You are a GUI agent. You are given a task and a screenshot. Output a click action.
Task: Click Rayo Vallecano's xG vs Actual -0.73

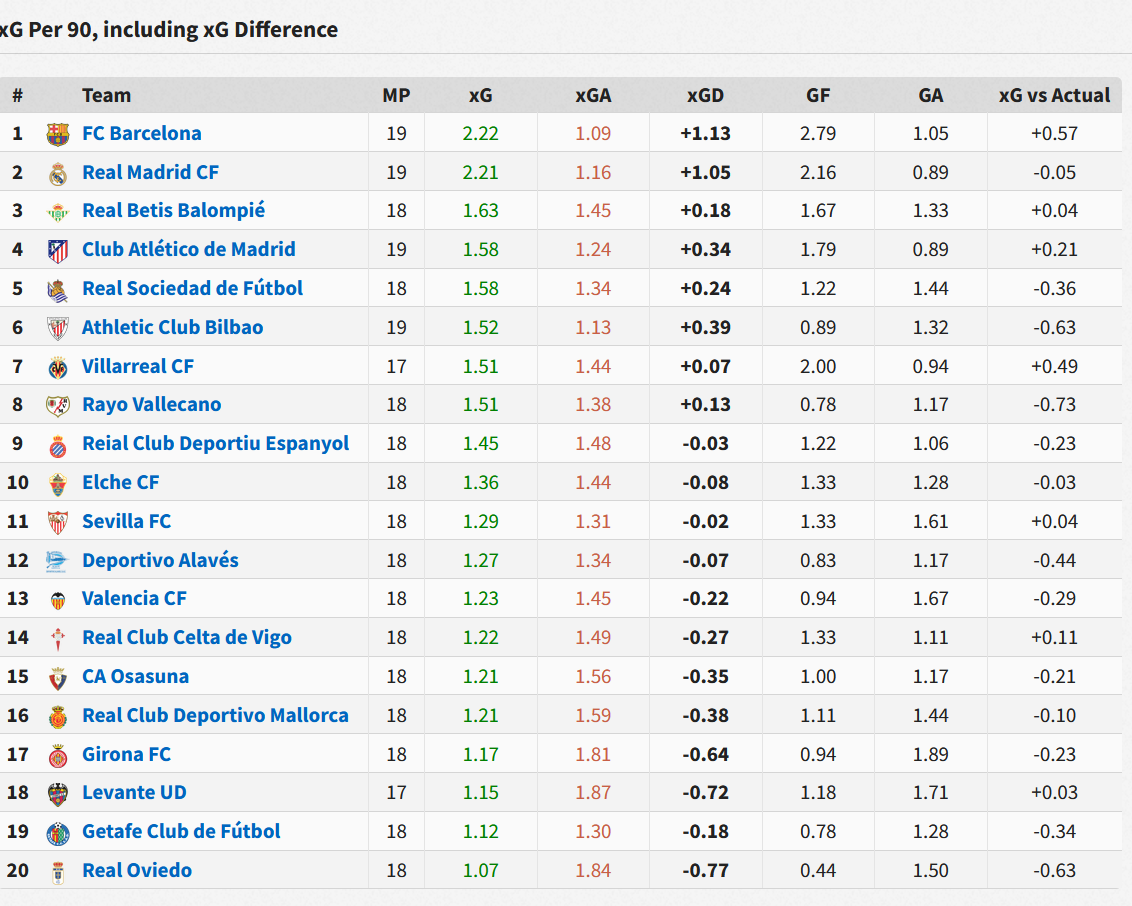coord(1054,406)
